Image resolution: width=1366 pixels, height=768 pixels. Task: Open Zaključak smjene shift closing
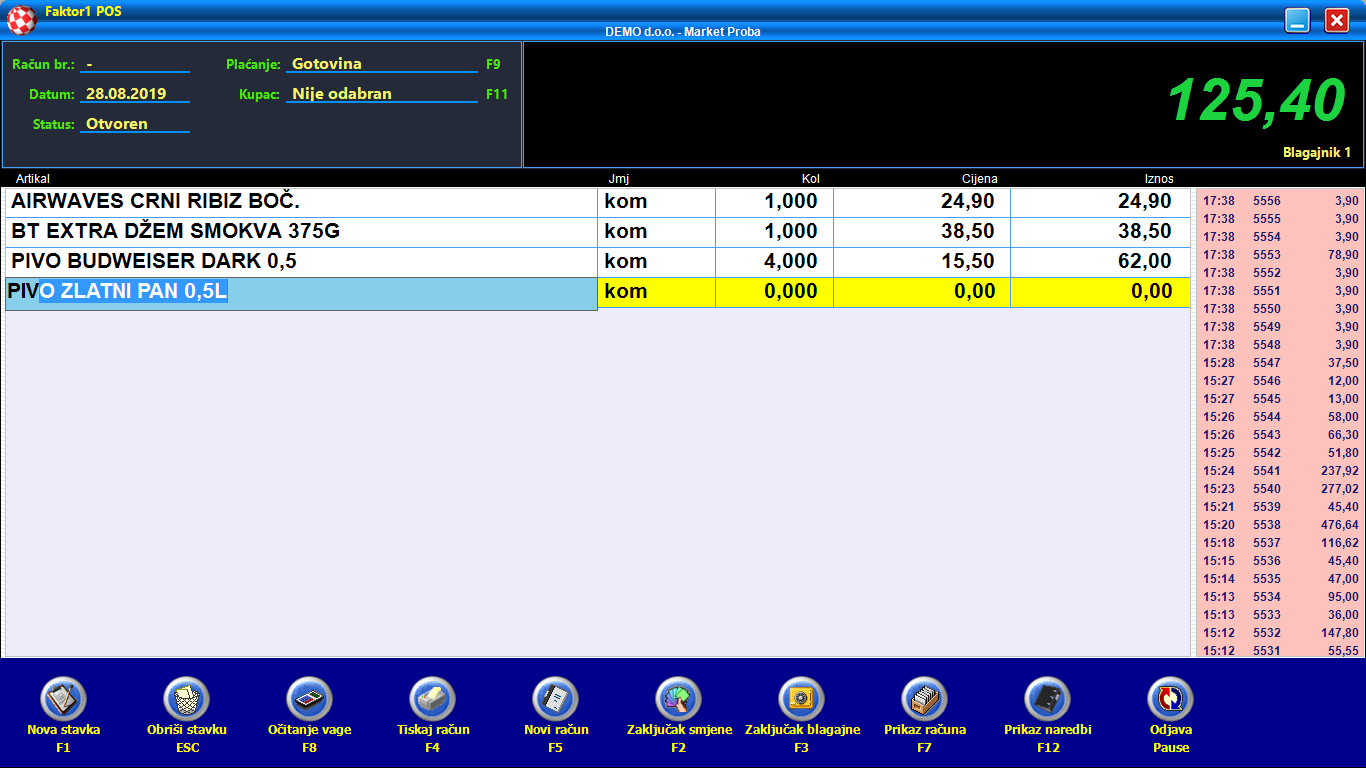point(679,699)
